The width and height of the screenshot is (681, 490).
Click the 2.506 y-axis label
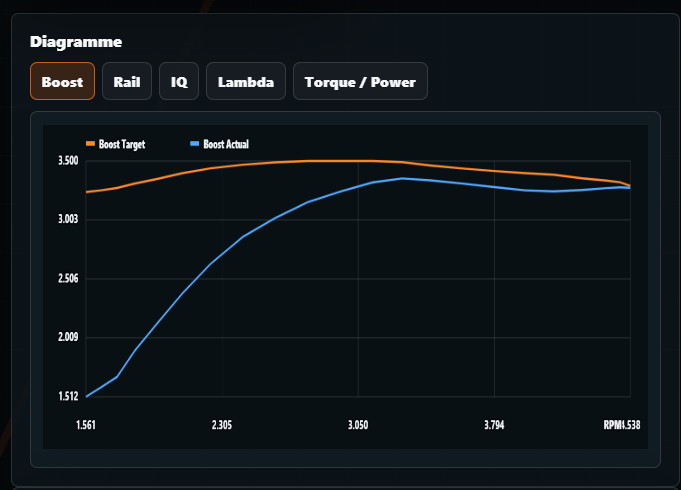click(x=68, y=278)
